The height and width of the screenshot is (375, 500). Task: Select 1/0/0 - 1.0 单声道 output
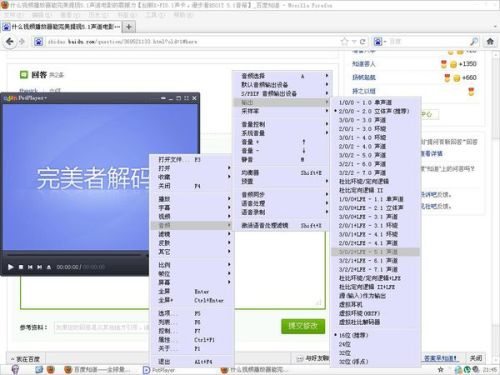tap(365, 102)
